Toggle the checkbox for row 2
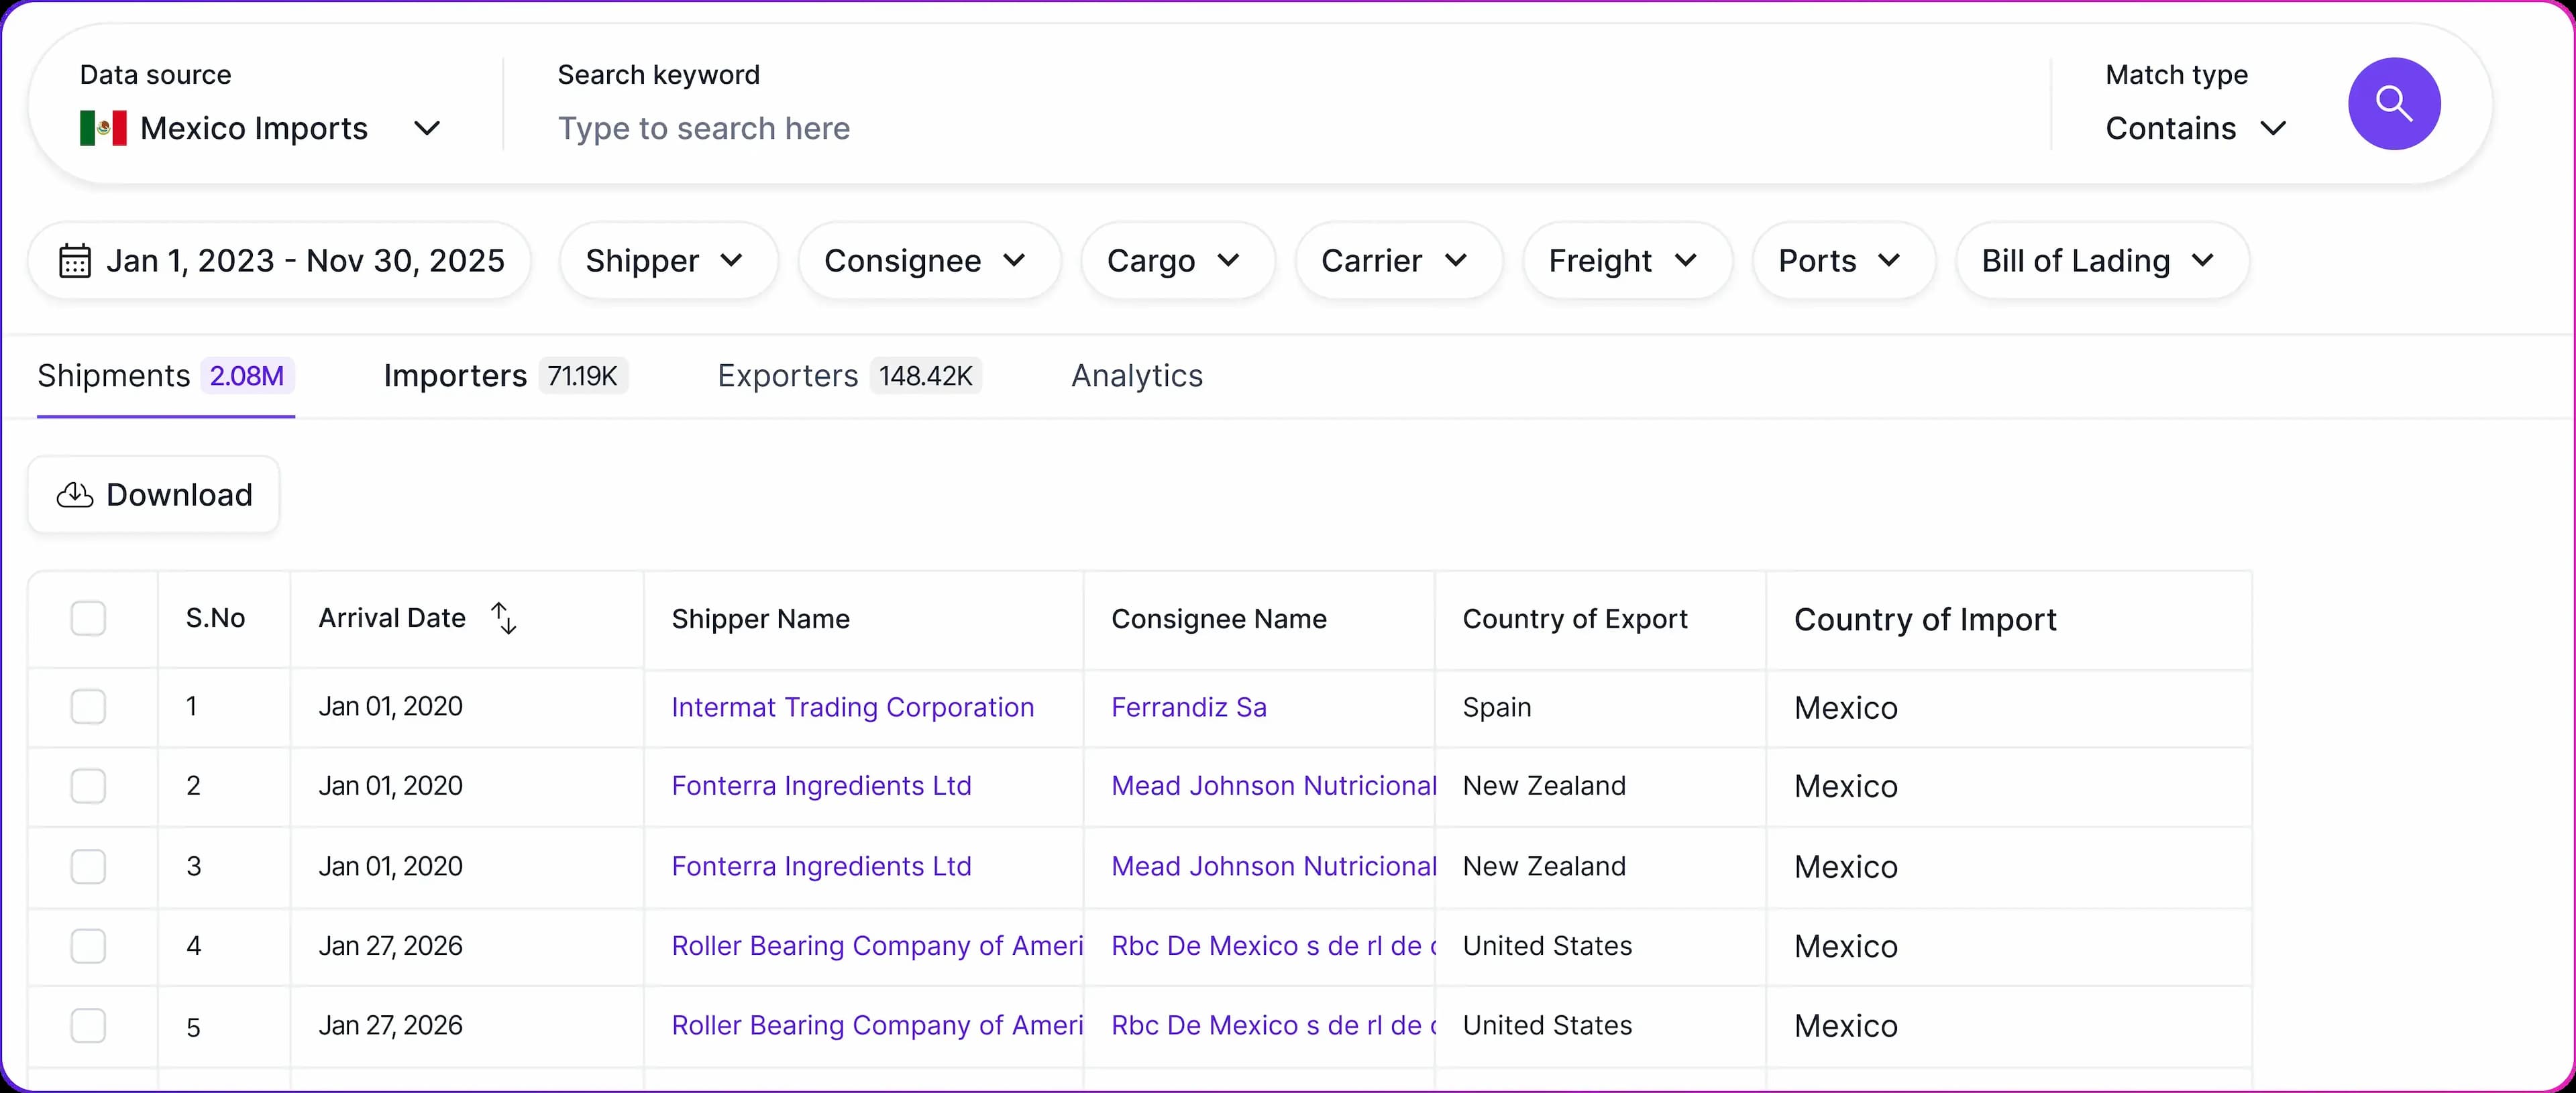The image size is (2576, 1093). [88, 786]
